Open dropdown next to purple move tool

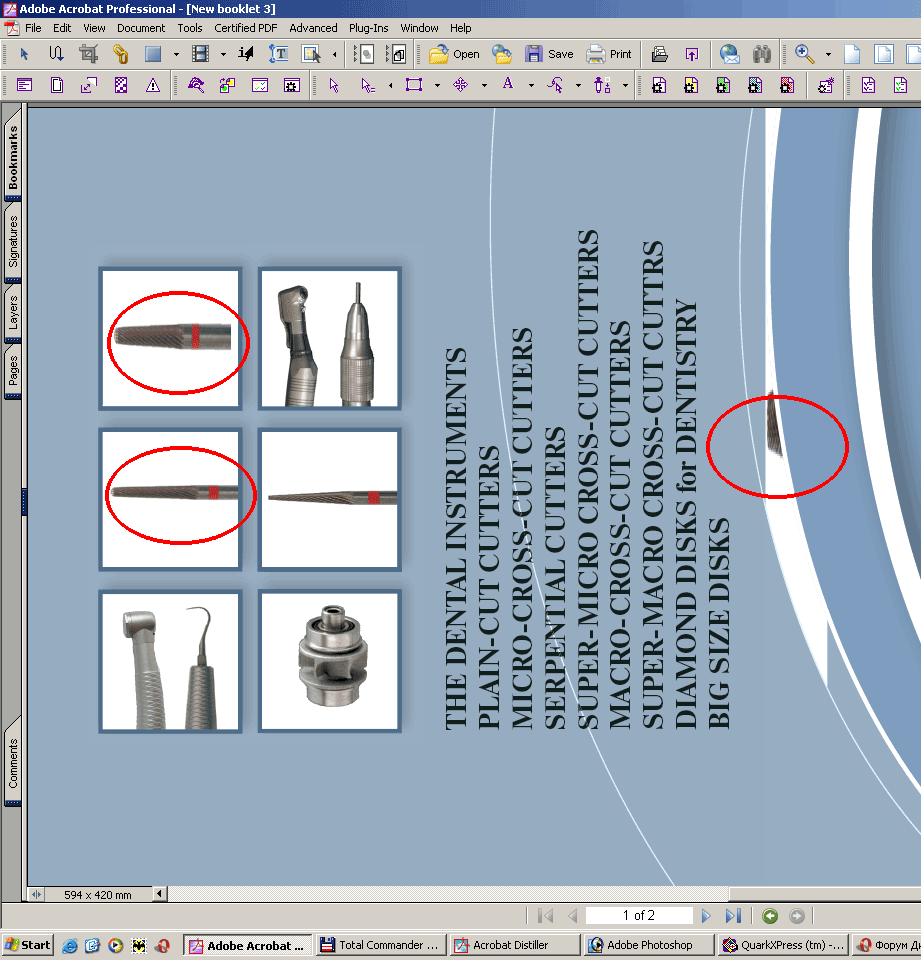click(x=484, y=86)
